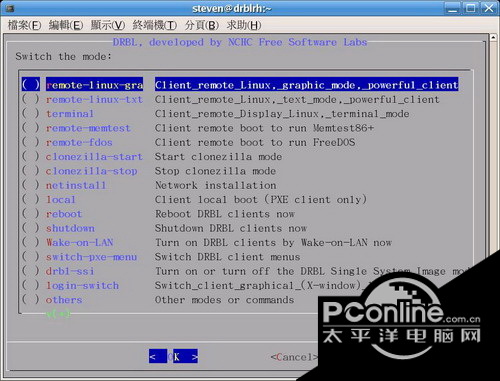Select the terminal mode radio option
The image size is (500, 381).
(31, 113)
